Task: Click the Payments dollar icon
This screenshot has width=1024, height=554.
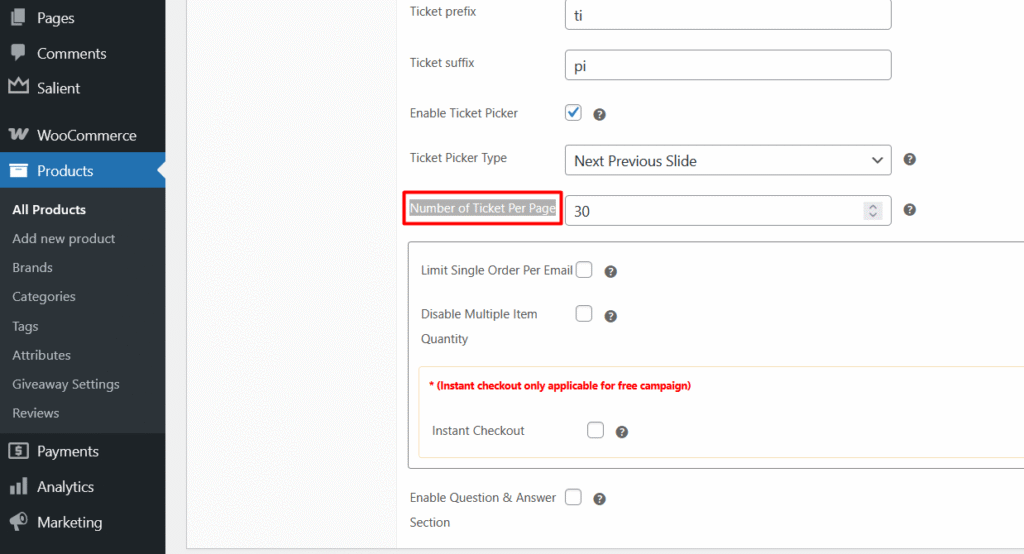Action: (18, 451)
